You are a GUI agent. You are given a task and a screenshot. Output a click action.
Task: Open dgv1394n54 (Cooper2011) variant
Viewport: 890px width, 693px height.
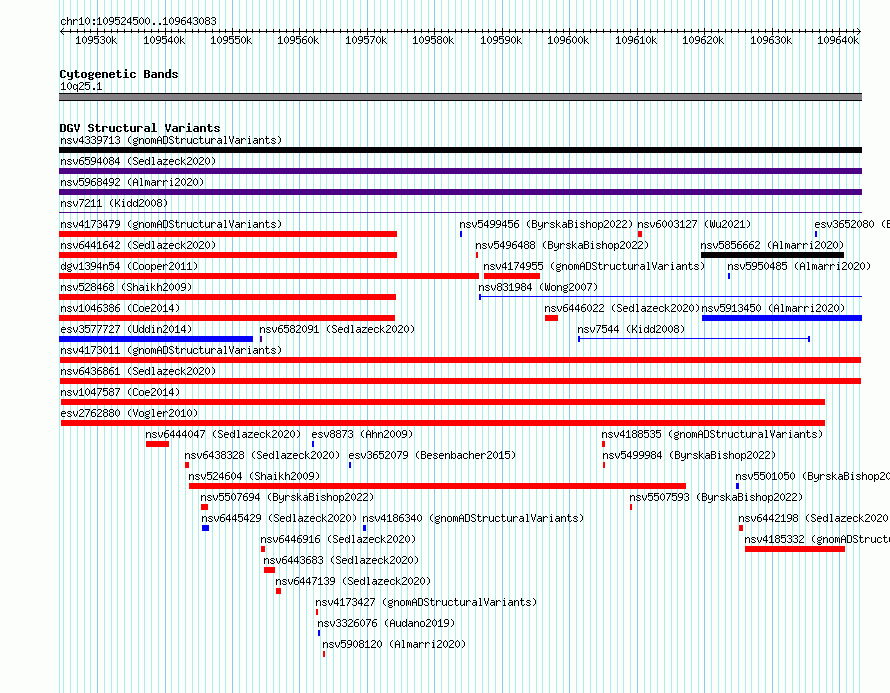point(129,266)
